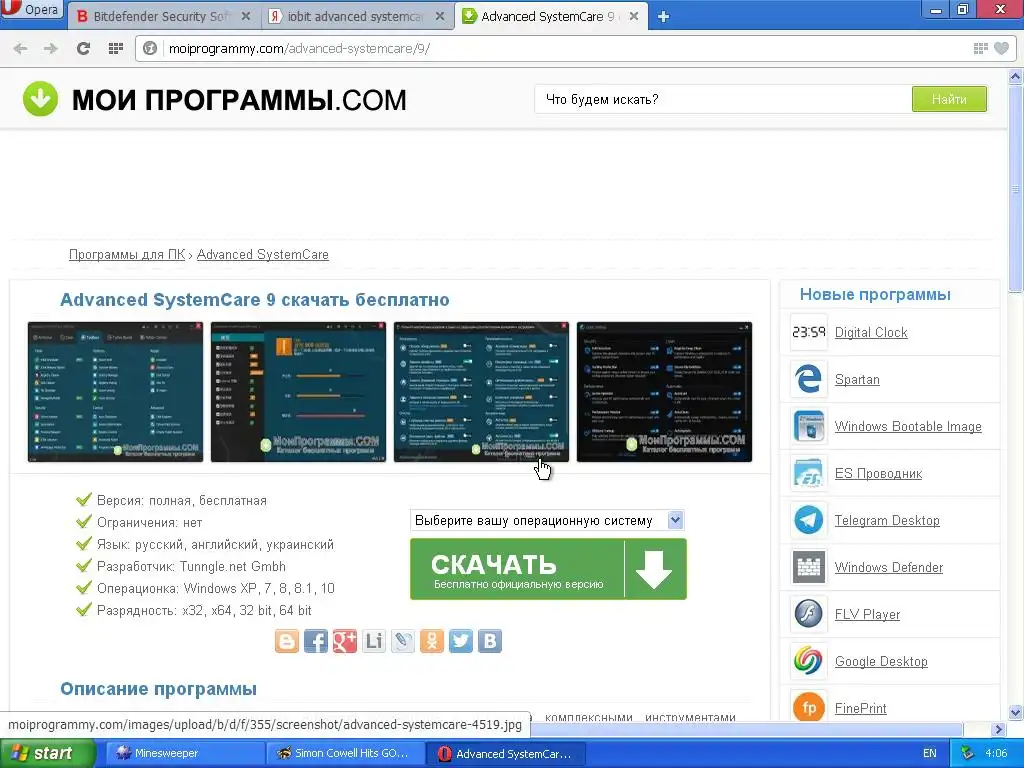Click the МОИ ПРОГРАММЫ.COM site title

pyautogui.click(x=239, y=100)
